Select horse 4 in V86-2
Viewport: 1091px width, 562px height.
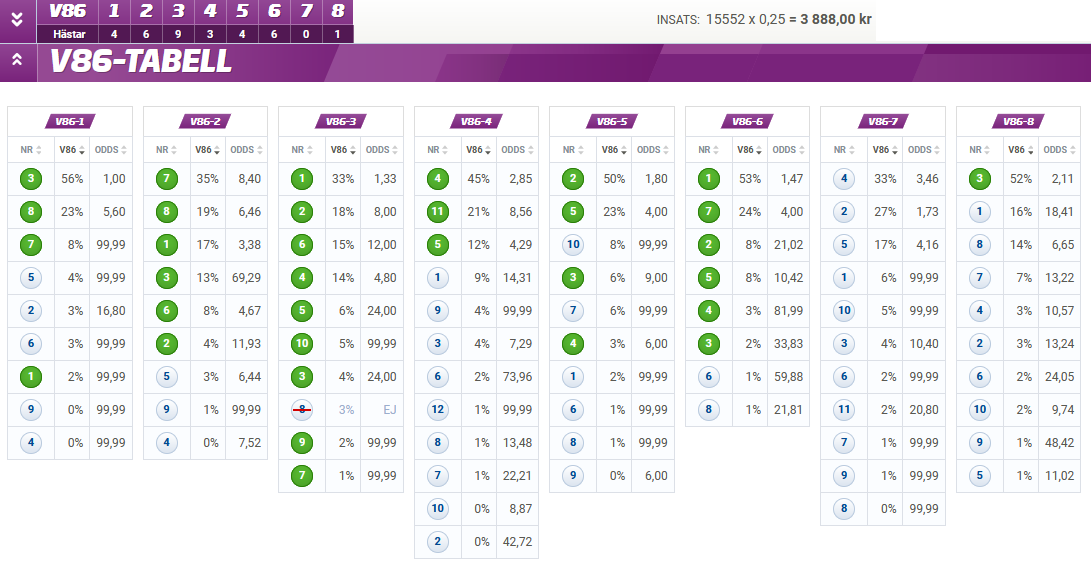[x=166, y=443]
